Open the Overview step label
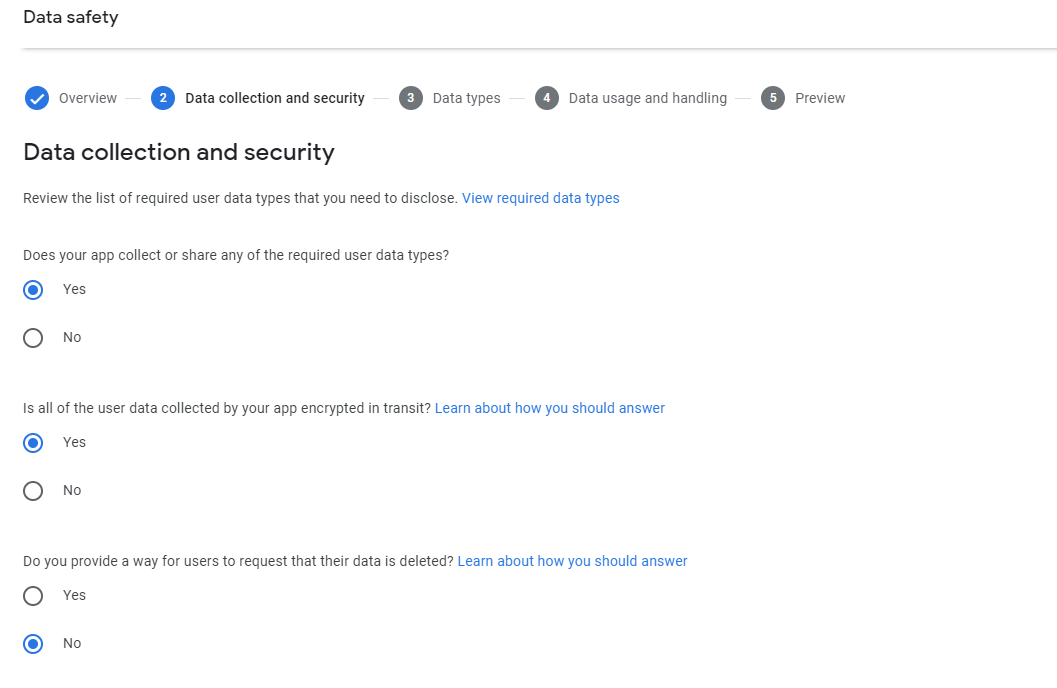Viewport: 1057px width, 688px height. [x=88, y=98]
